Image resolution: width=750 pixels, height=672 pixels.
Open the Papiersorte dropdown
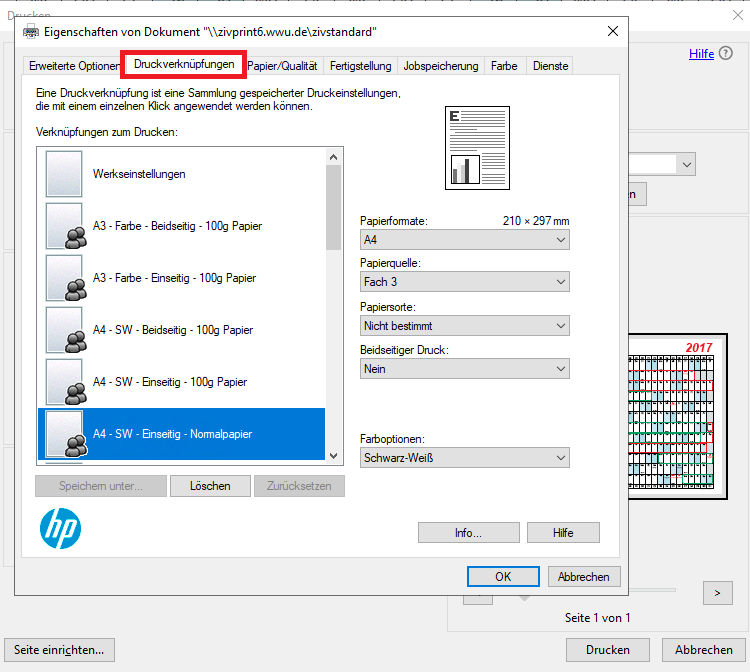[464, 326]
